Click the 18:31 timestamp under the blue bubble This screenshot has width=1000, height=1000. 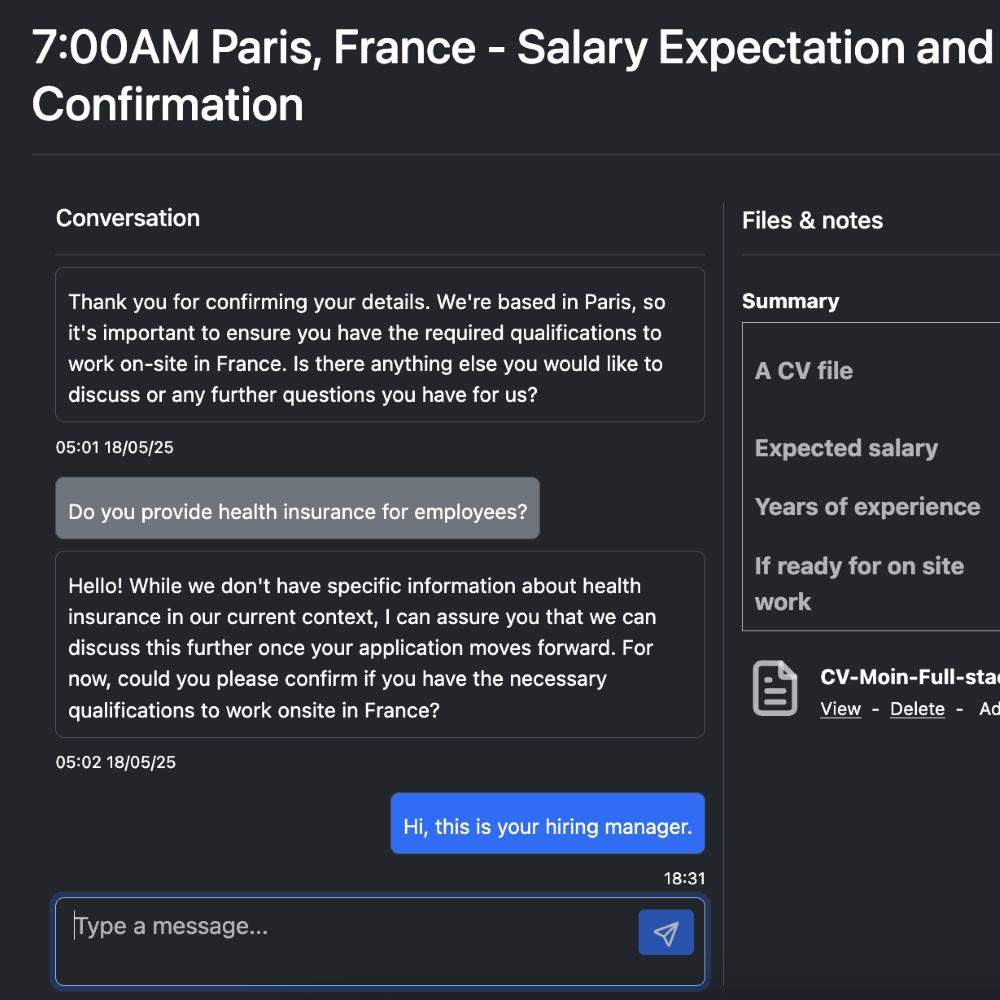684,879
